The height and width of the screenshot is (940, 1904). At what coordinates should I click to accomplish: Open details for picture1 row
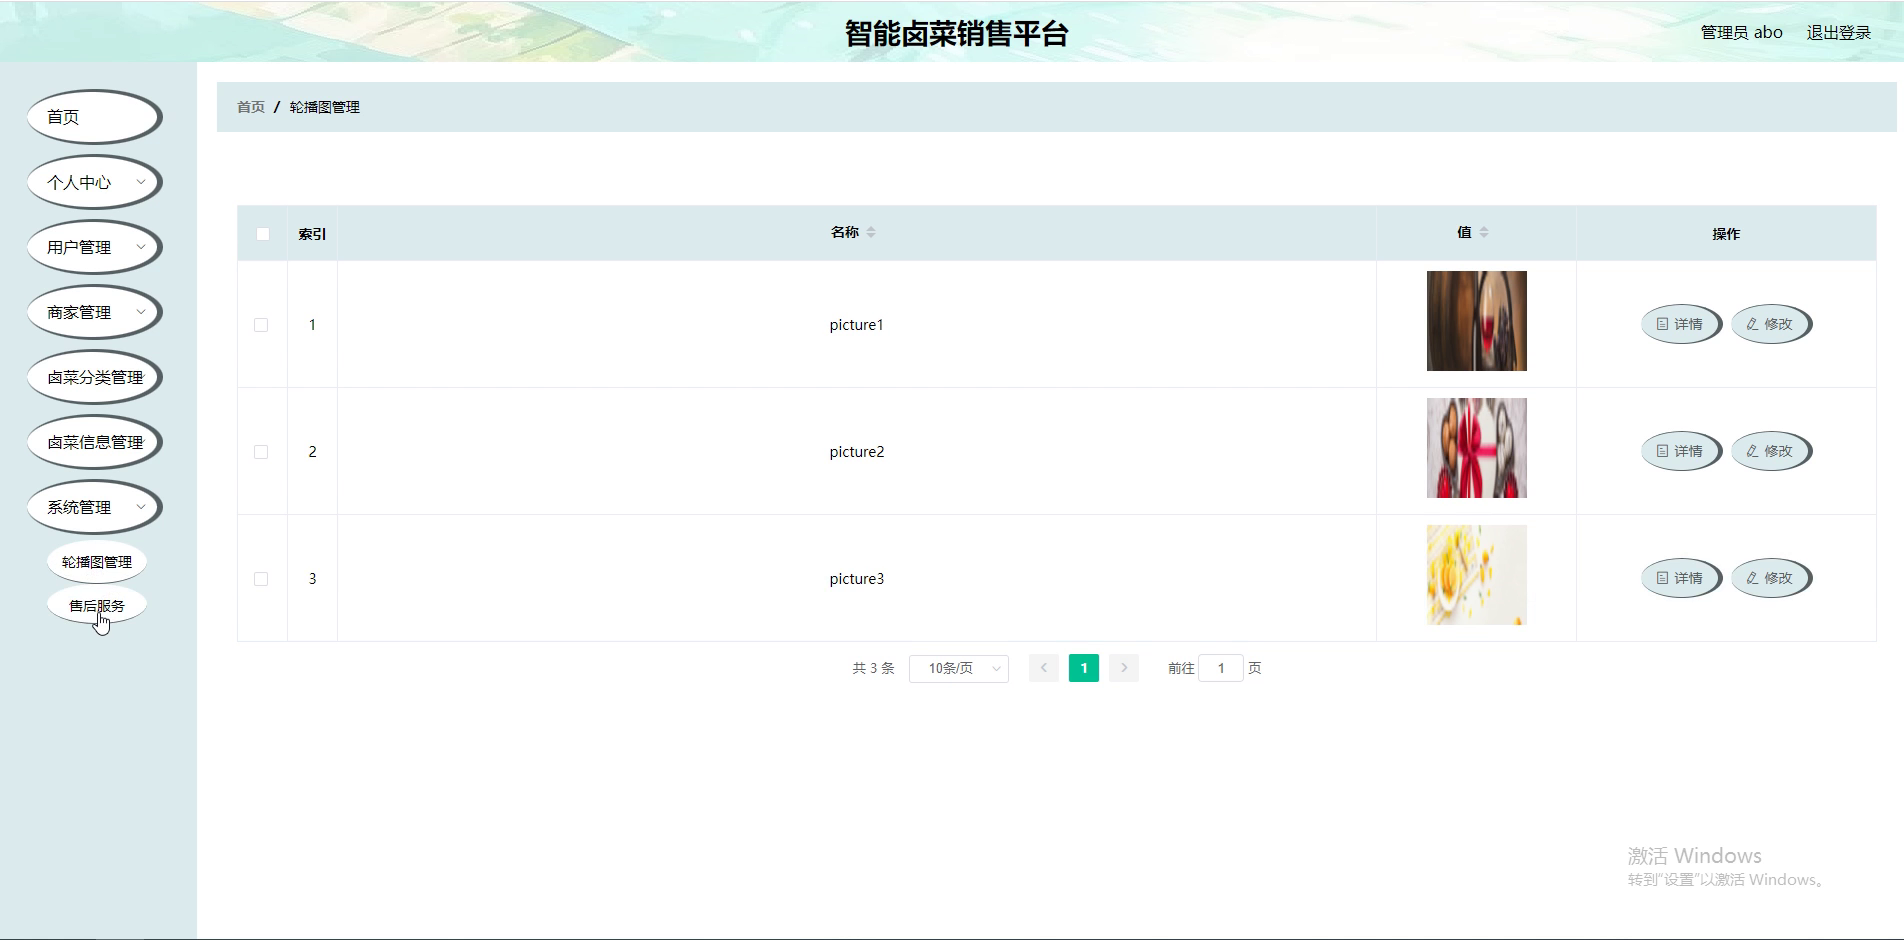tap(1680, 324)
